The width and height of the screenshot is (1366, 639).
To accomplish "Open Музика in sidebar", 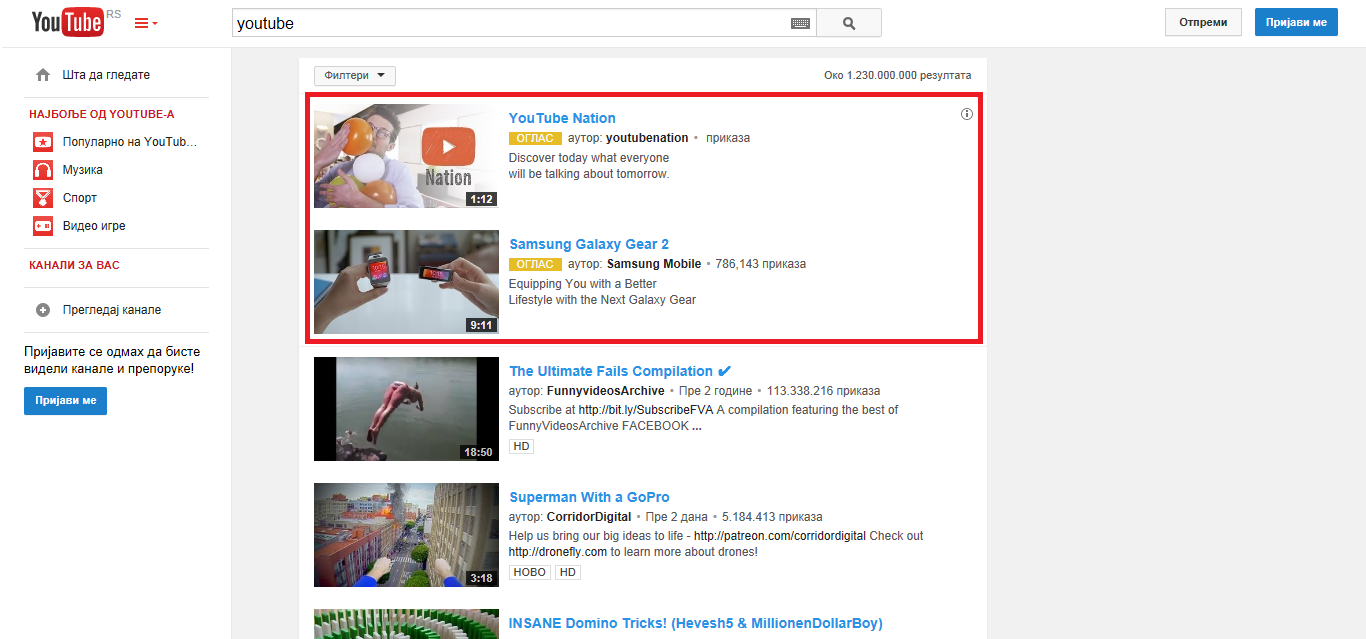I will click(83, 170).
